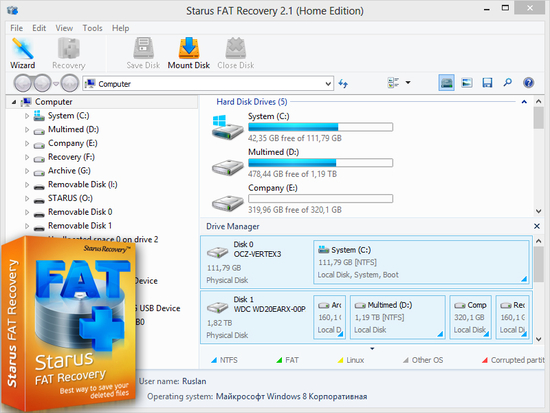Open the search magnifier tool
The width and height of the screenshot is (550, 413).
(508, 83)
